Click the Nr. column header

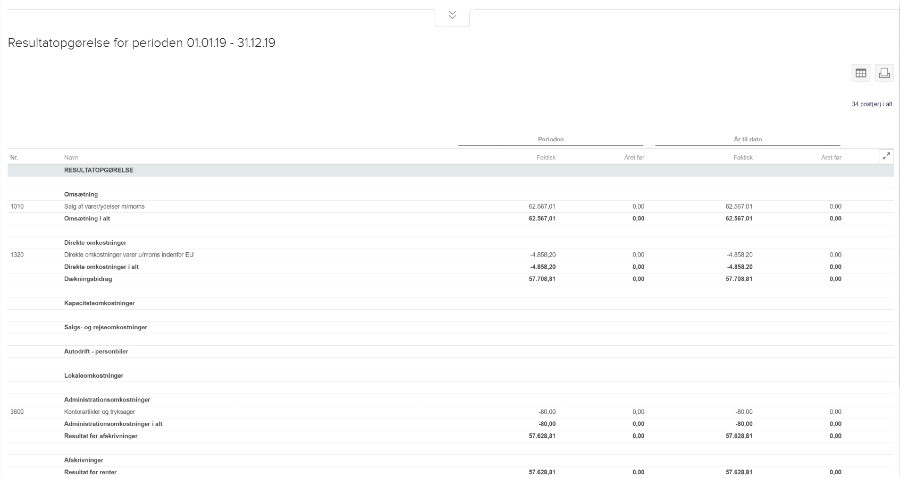click(x=15, y=157)
